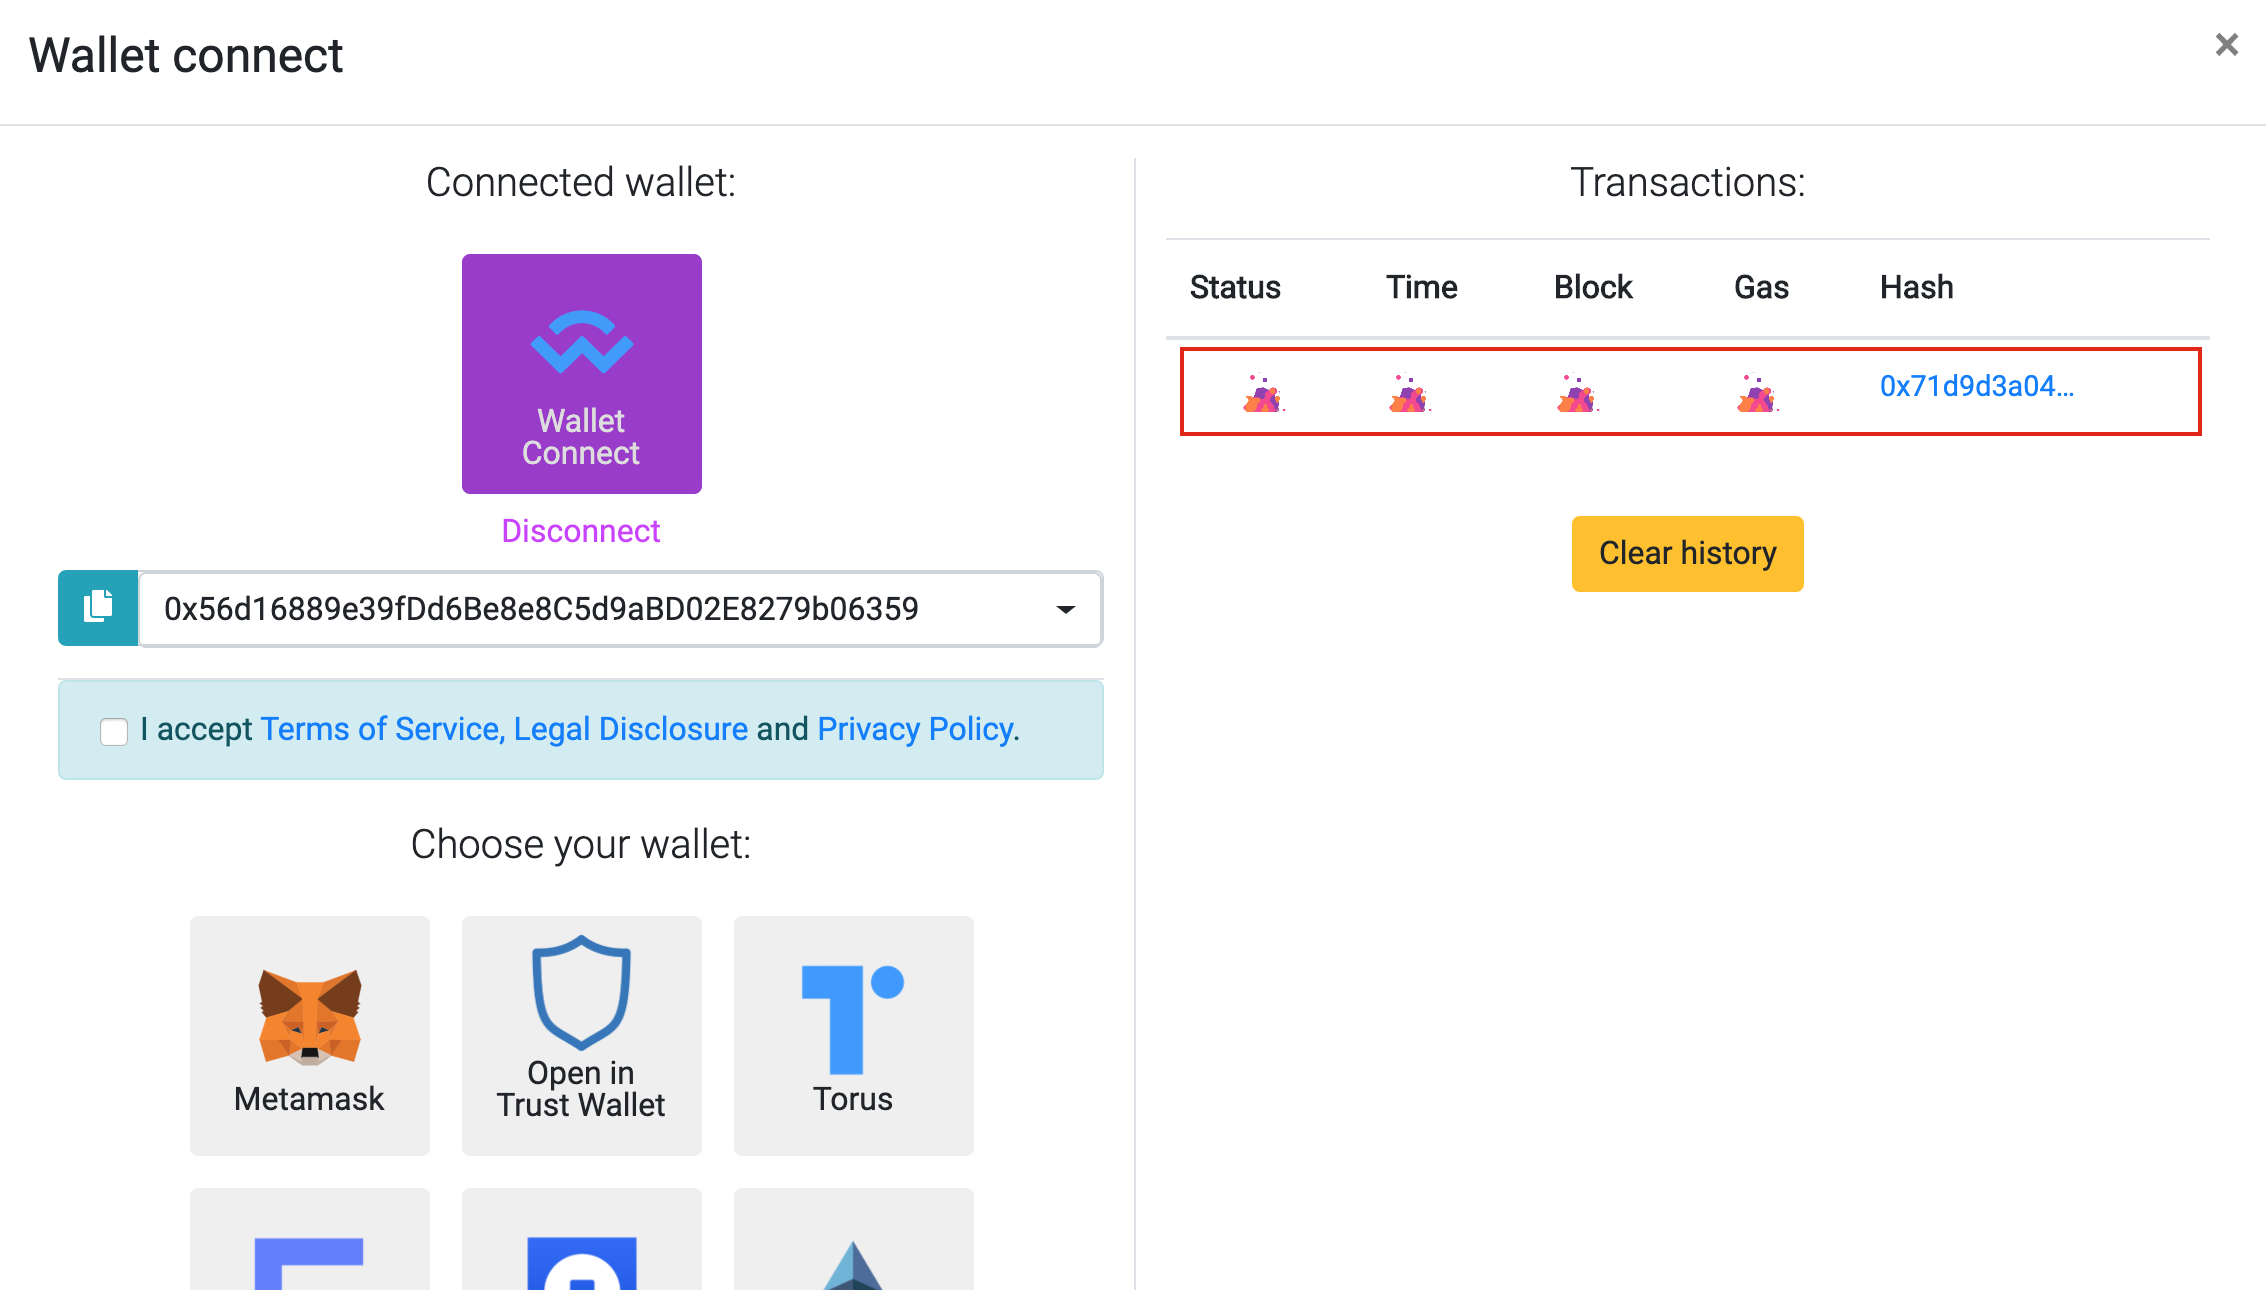Click the Wallet connect dialog title
The image size is (2266, 1290).
186,55
